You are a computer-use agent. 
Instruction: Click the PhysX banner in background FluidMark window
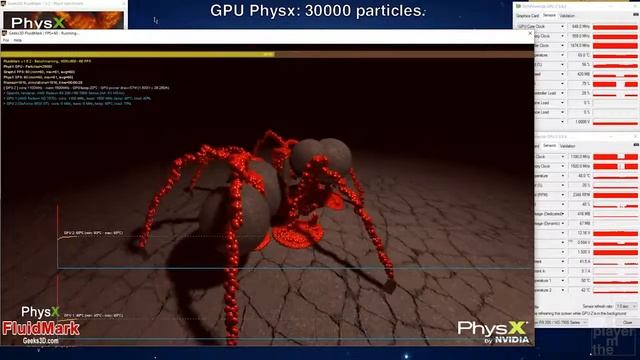coord(63,20)
